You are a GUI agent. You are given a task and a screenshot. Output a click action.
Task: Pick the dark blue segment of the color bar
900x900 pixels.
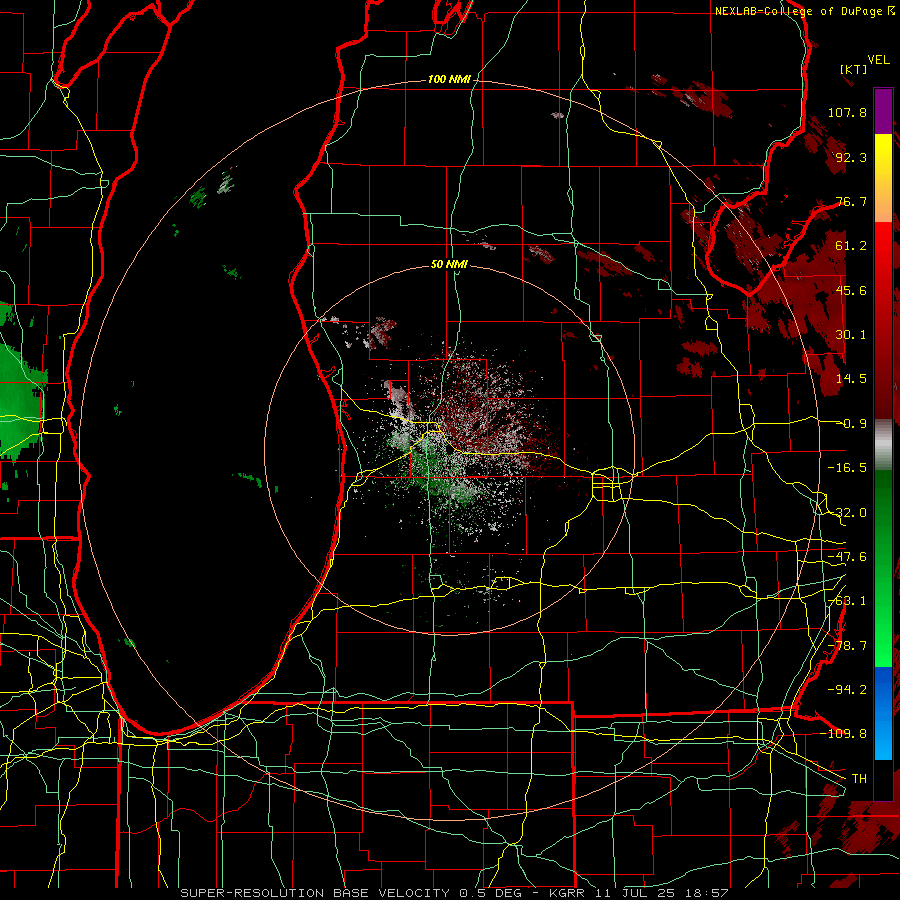point(883,689)
